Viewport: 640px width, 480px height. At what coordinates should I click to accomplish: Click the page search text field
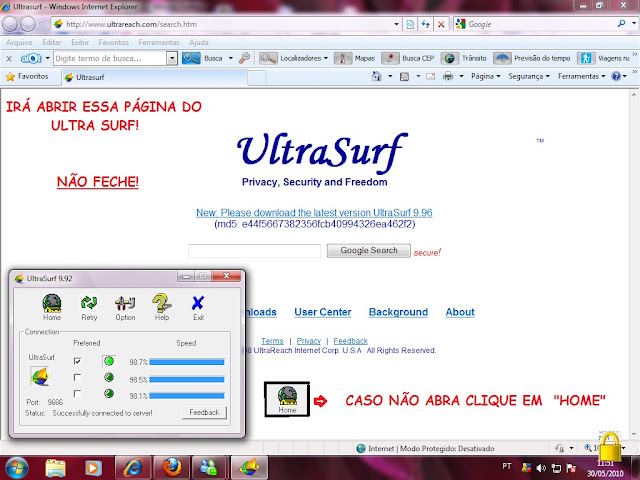[255, 251]
